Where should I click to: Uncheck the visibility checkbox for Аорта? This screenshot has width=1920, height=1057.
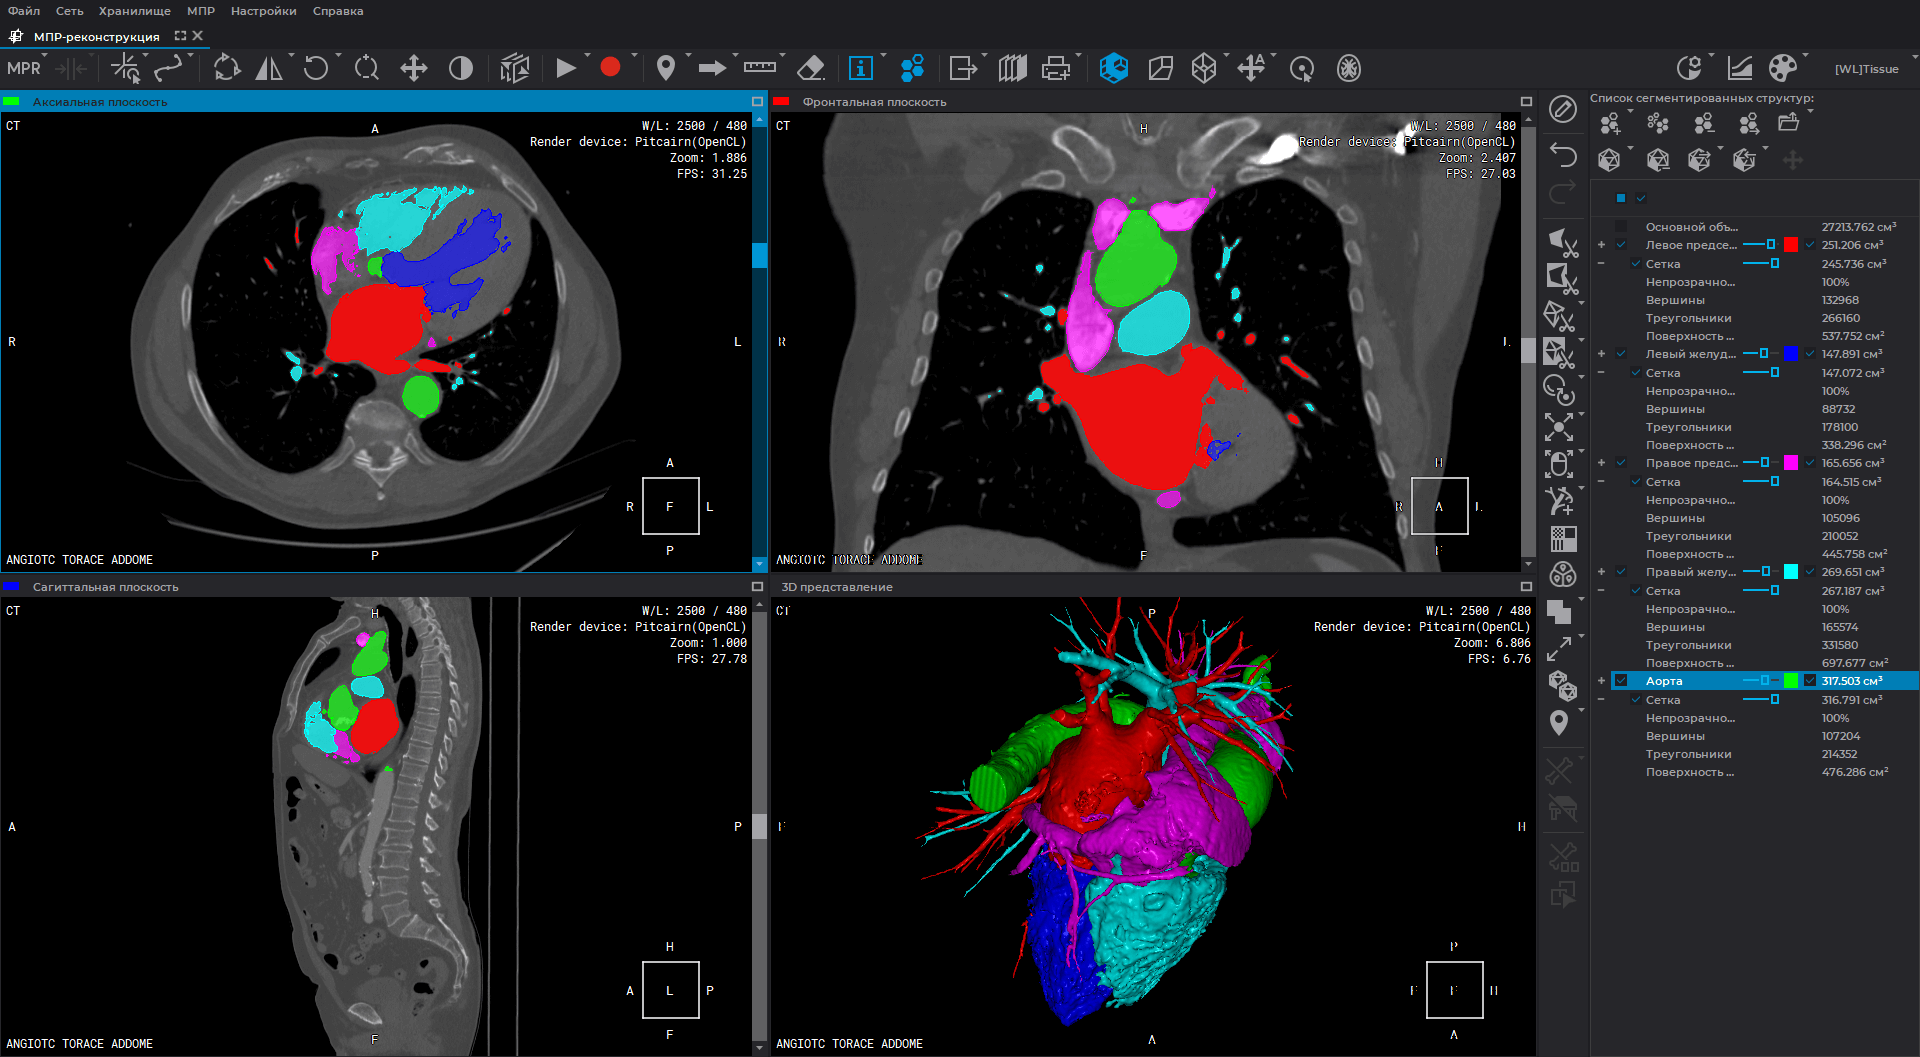1622,680
